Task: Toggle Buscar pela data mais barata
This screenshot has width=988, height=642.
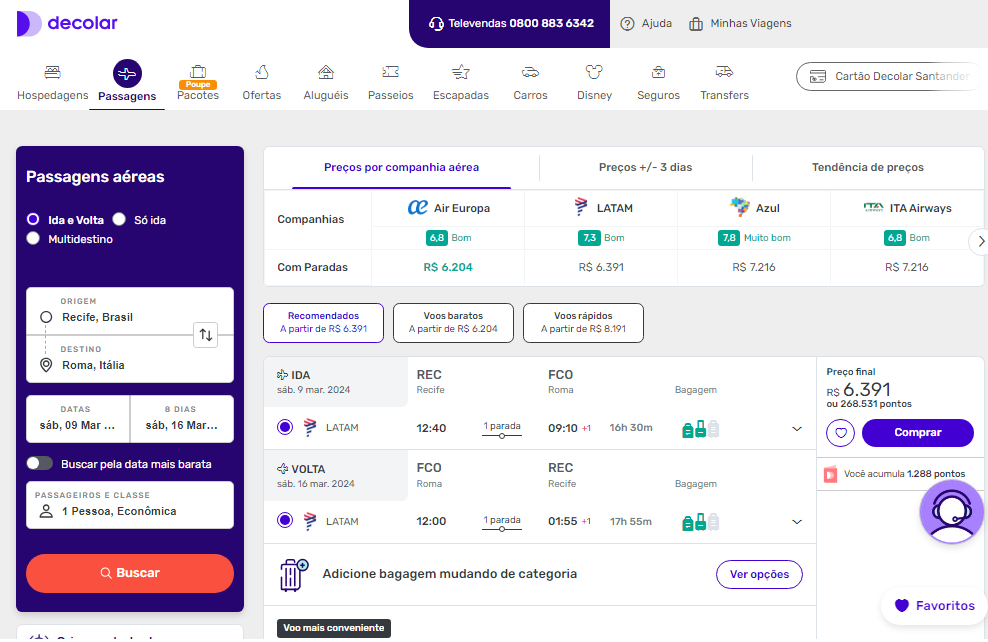Action: (x=40, y=463)
